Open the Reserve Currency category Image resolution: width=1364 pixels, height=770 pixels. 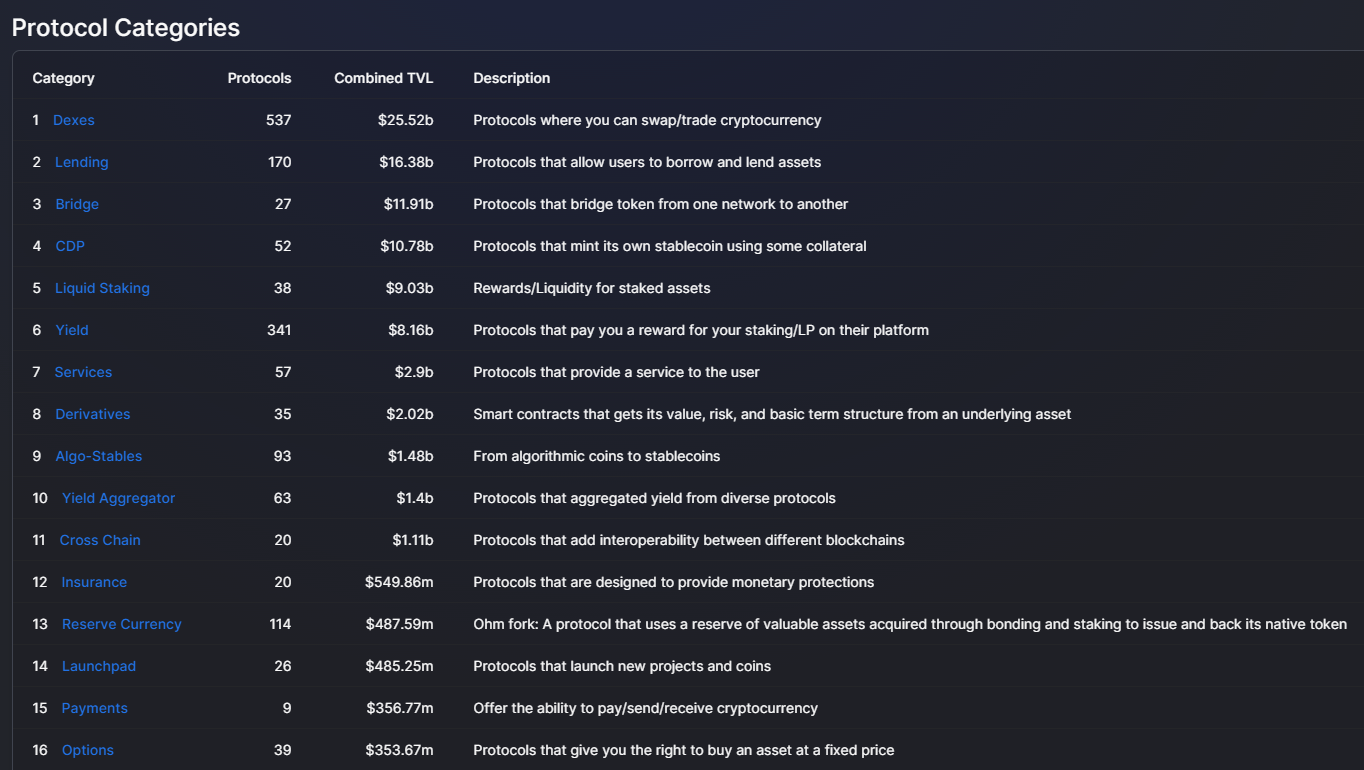pyautogui.click(x=122, y=624)
